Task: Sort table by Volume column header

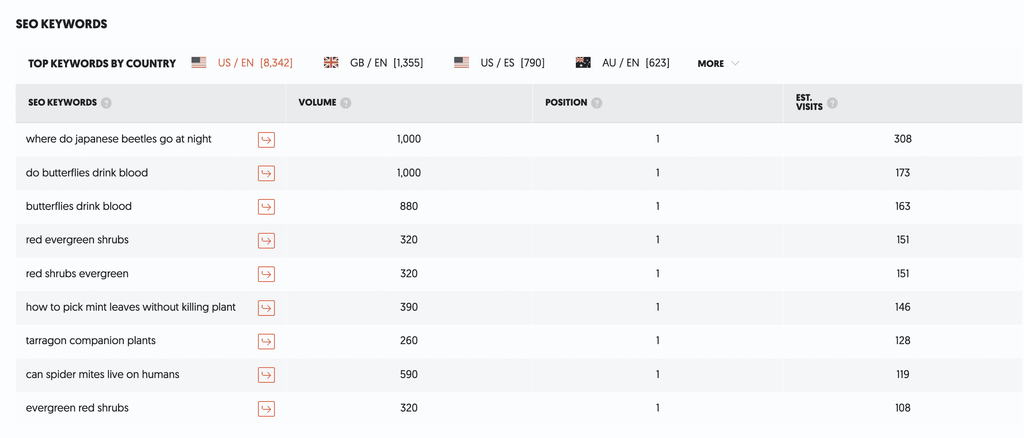Action: [317, 102]
